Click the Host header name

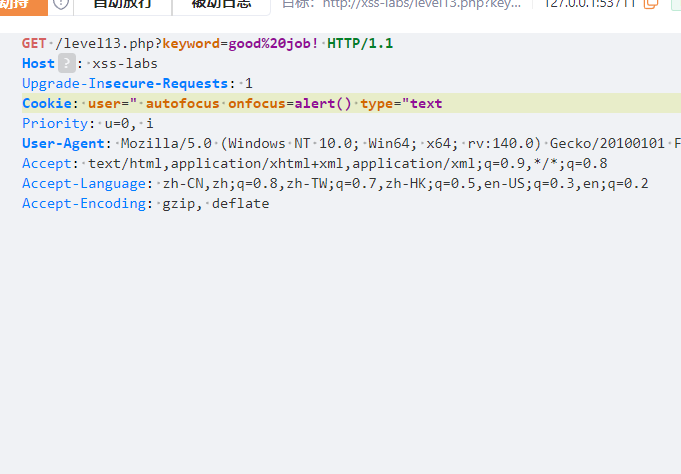pos(38,63)
